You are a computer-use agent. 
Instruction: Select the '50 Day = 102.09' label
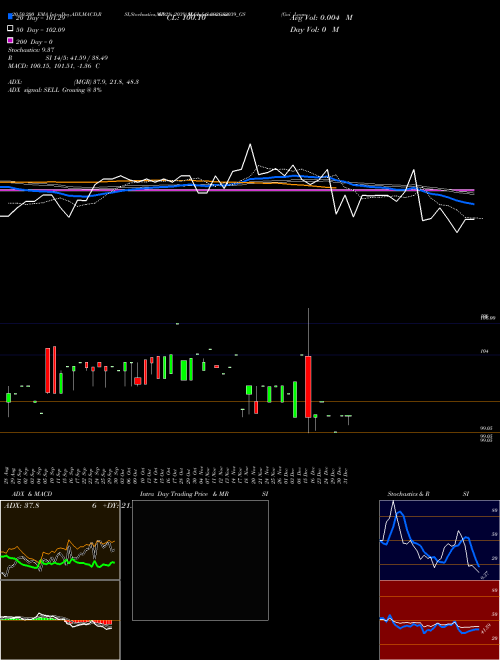(x=40, y=30)
